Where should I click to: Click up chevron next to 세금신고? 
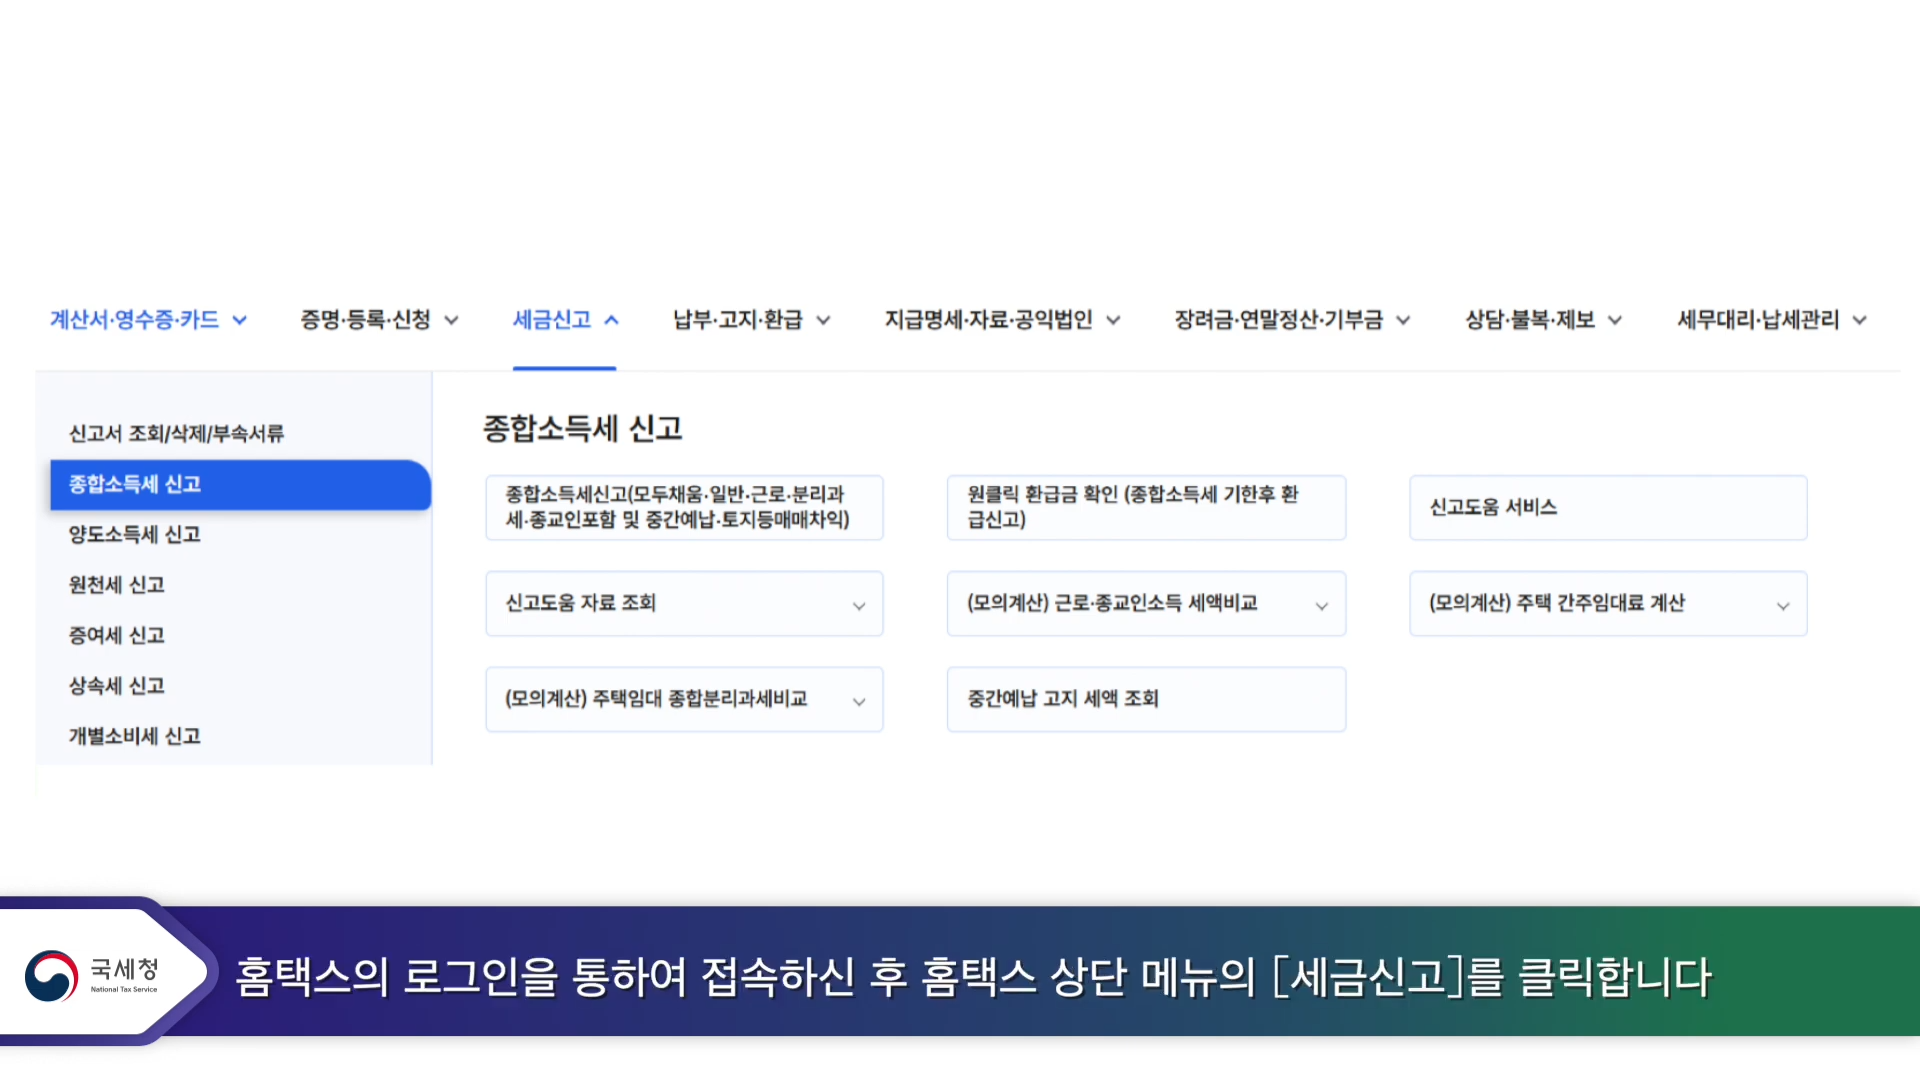[x=611, y=321]
